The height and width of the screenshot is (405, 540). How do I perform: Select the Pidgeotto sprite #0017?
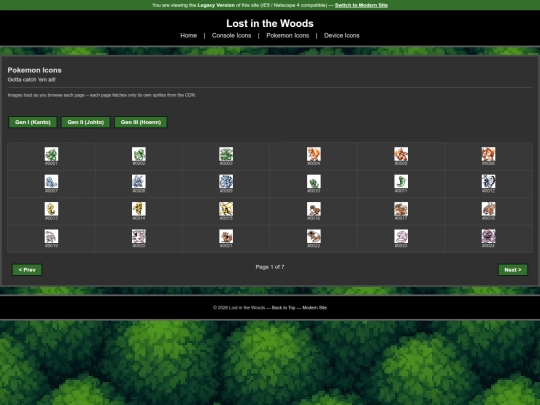pos(401,209)
